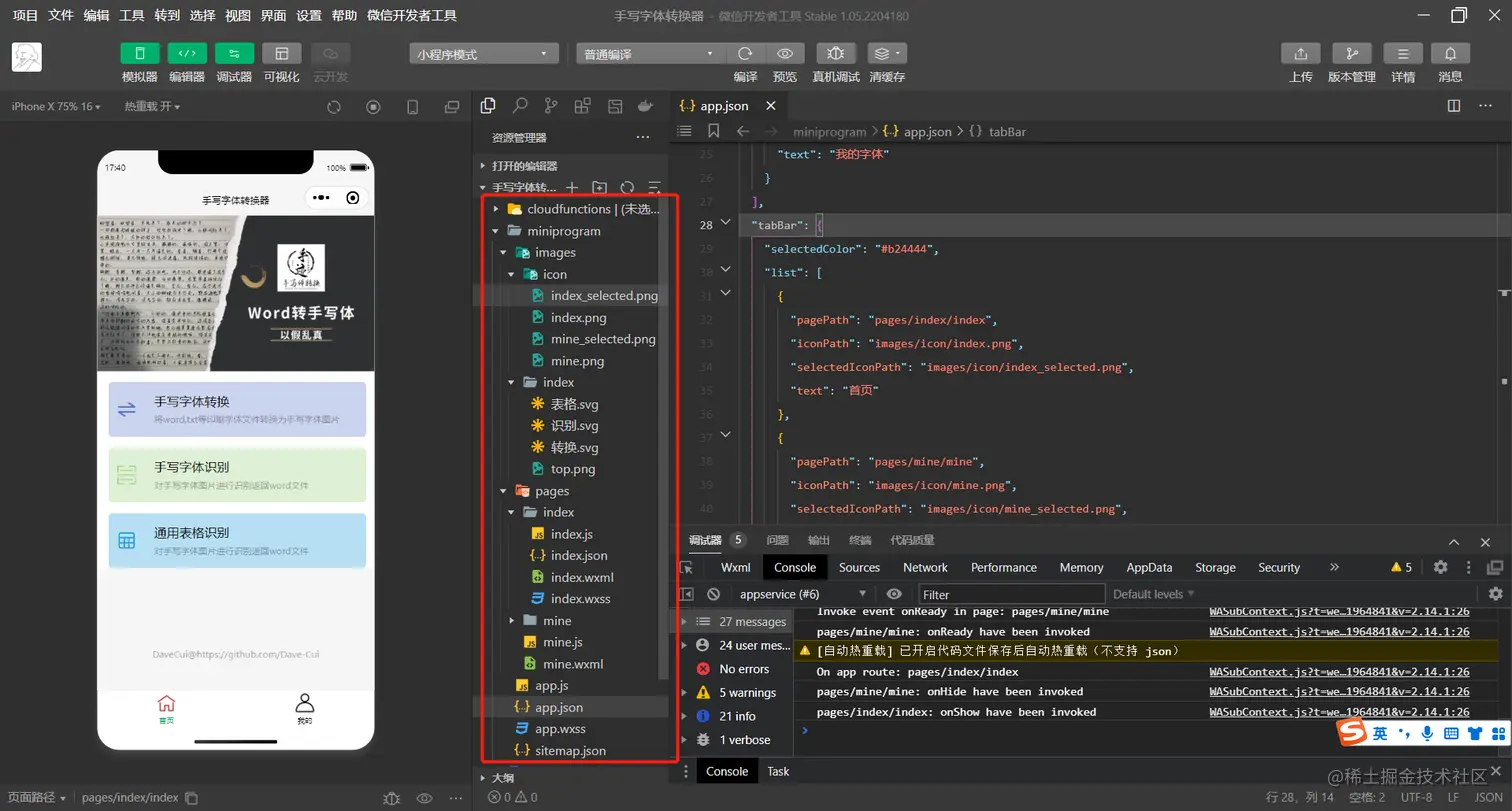The height and width of the screenshot is (811, 1512).
Task: Click the 消息 notification bell icon
Action: pos(1450,54)
